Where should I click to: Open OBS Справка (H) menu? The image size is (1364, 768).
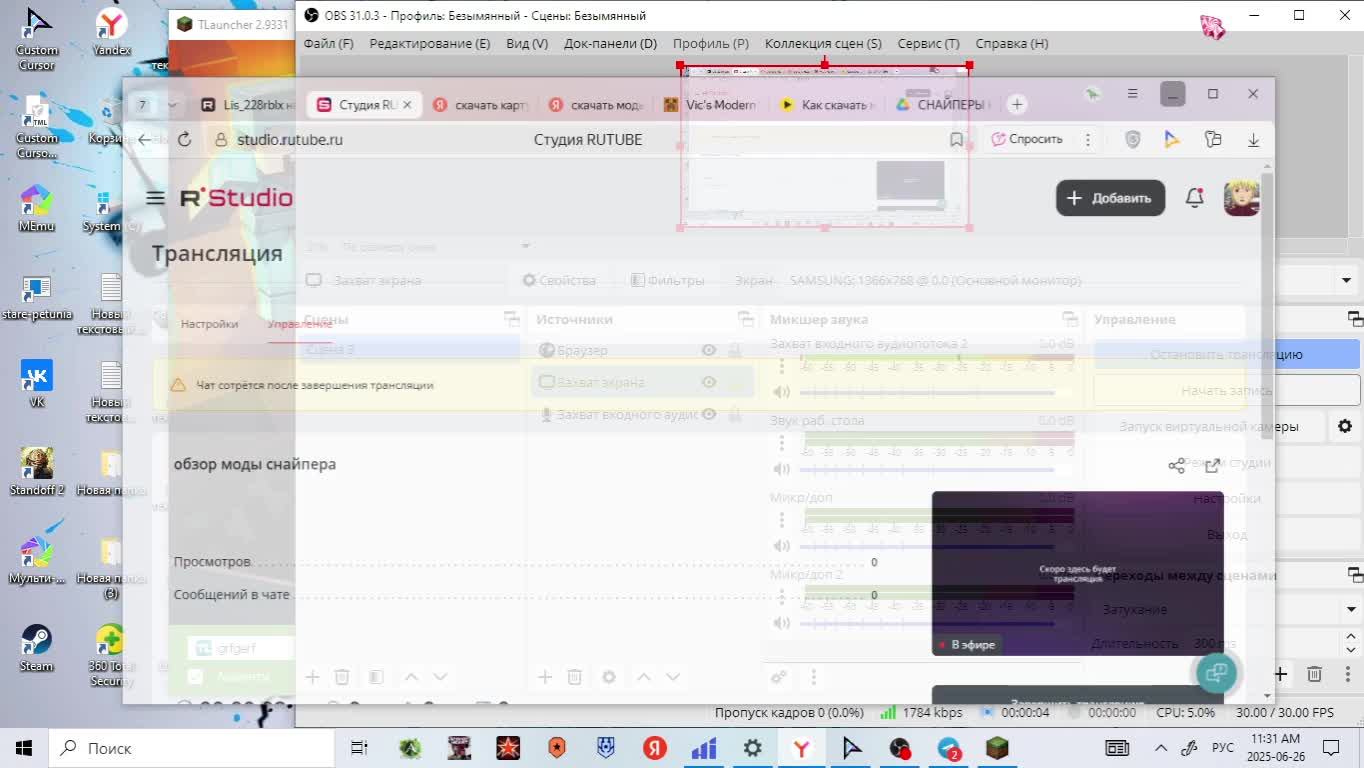point(1011,43)
